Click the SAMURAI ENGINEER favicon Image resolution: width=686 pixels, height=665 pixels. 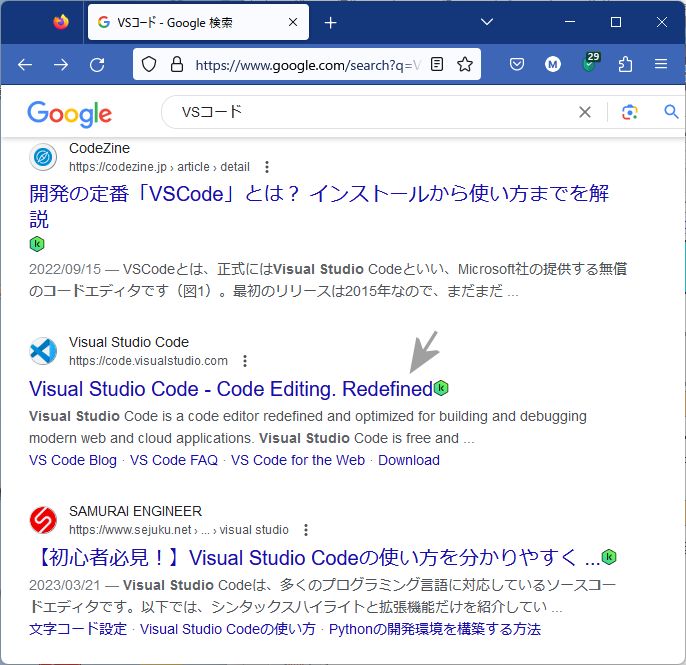(43, 520)
